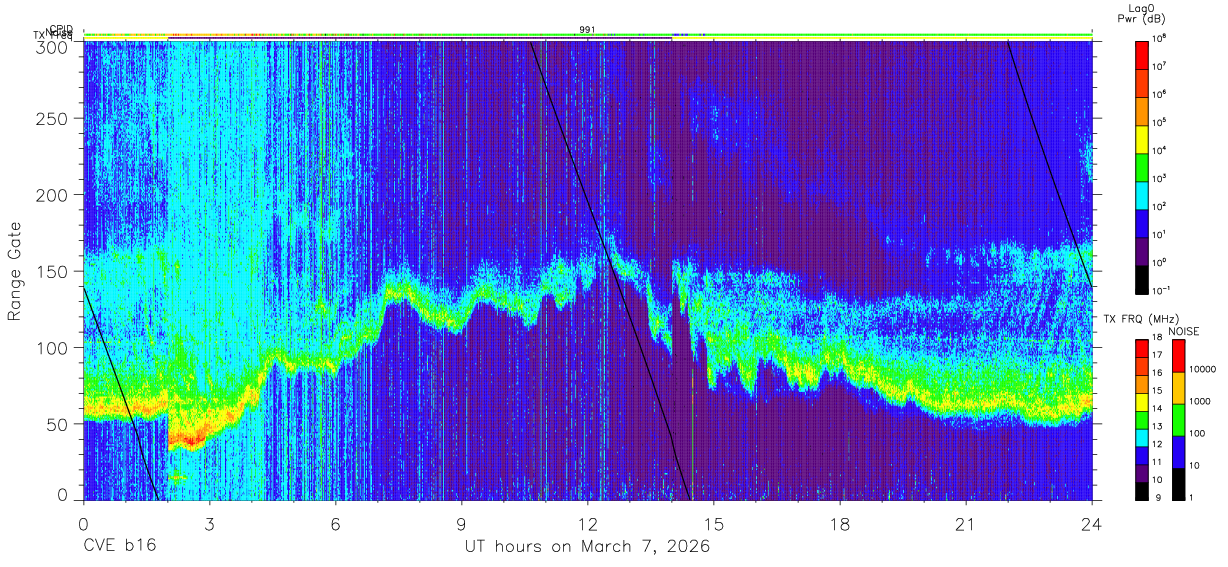Click x-axis tick label '21'
Screen dimensions: 1228x567
(x=966, y=524)
